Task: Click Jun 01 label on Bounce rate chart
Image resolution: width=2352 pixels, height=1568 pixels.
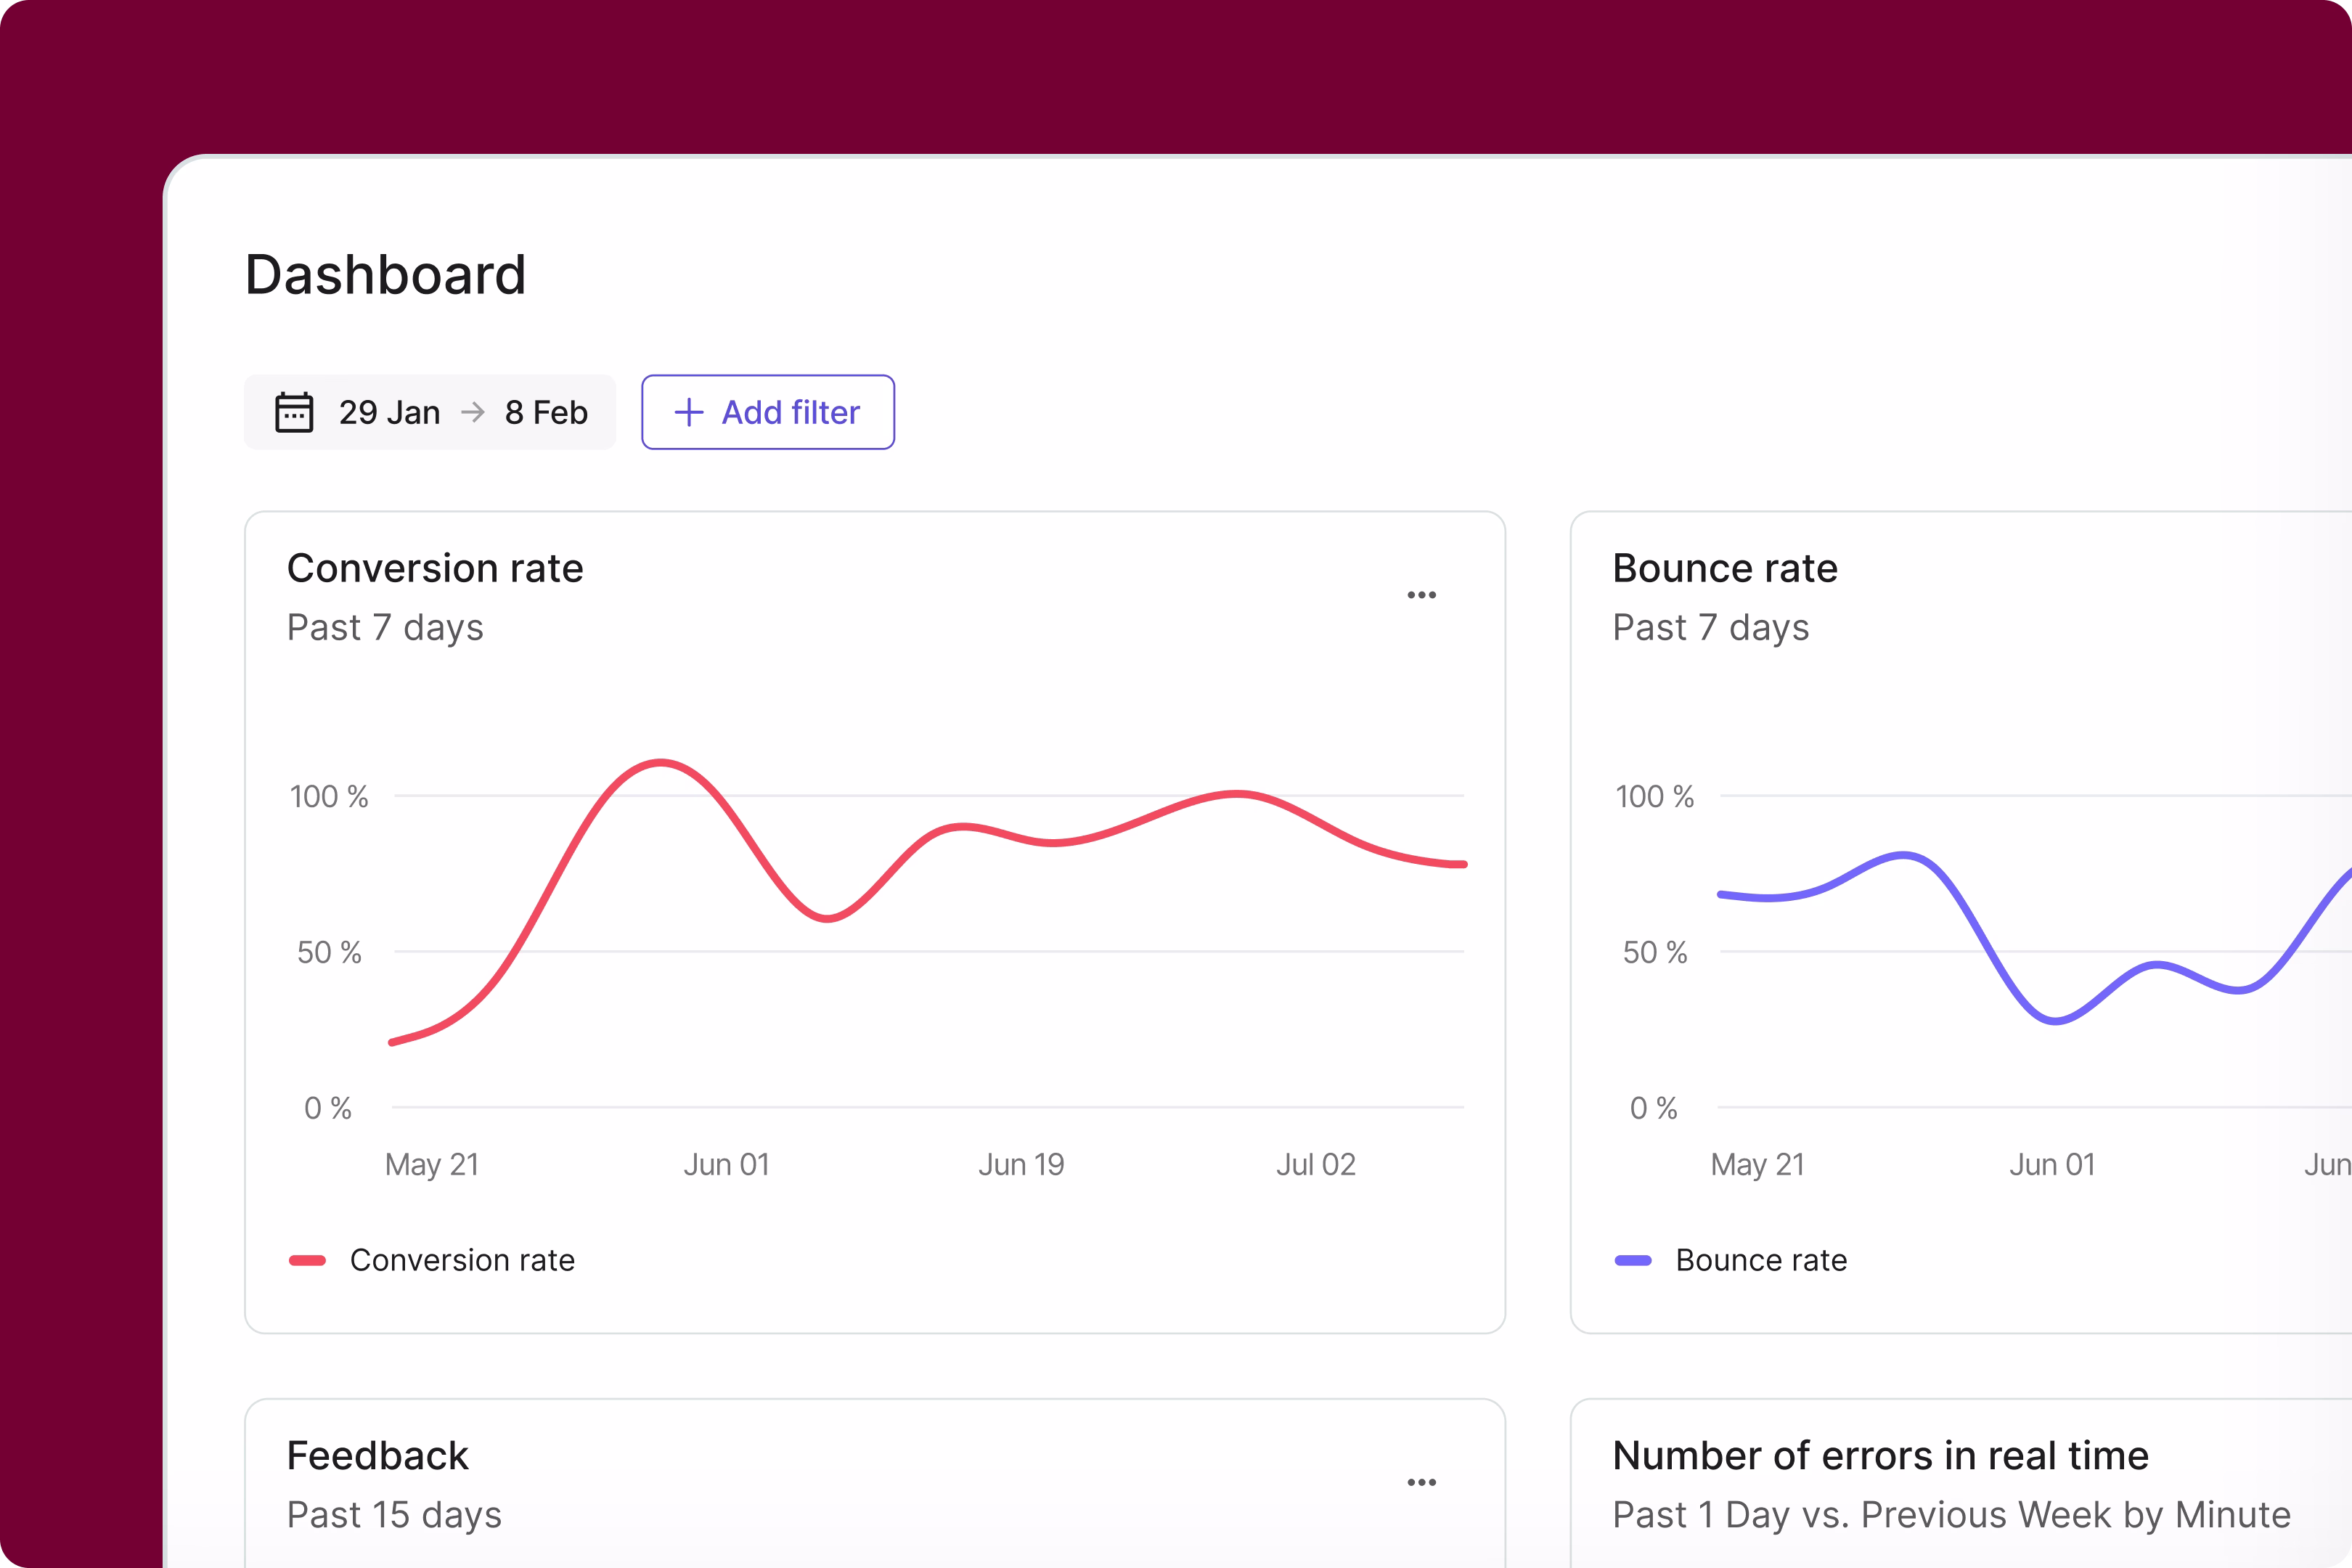Action: (2052, 1165)
